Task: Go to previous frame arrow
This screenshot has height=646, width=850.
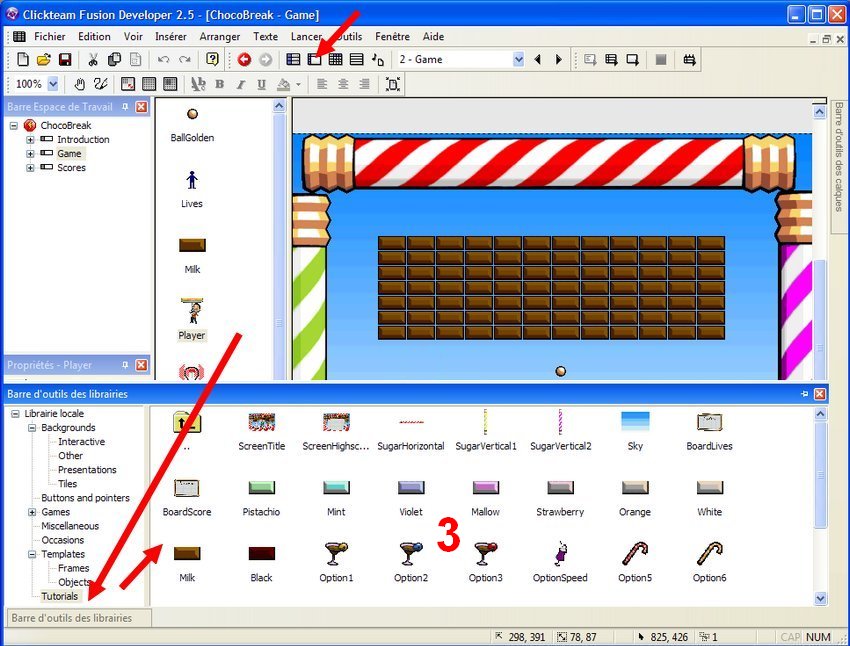Action: pos(538,59)
